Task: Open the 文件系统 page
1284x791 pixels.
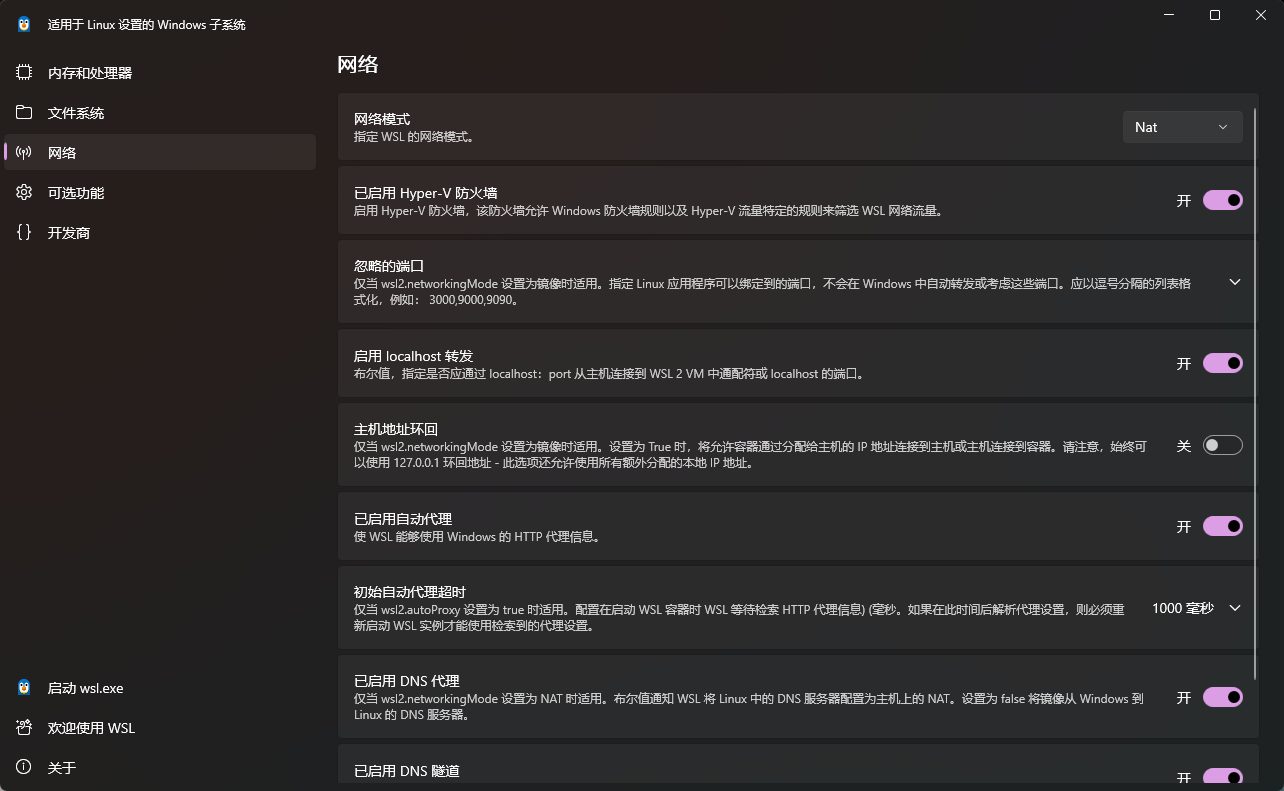Action: click(160, 113)
